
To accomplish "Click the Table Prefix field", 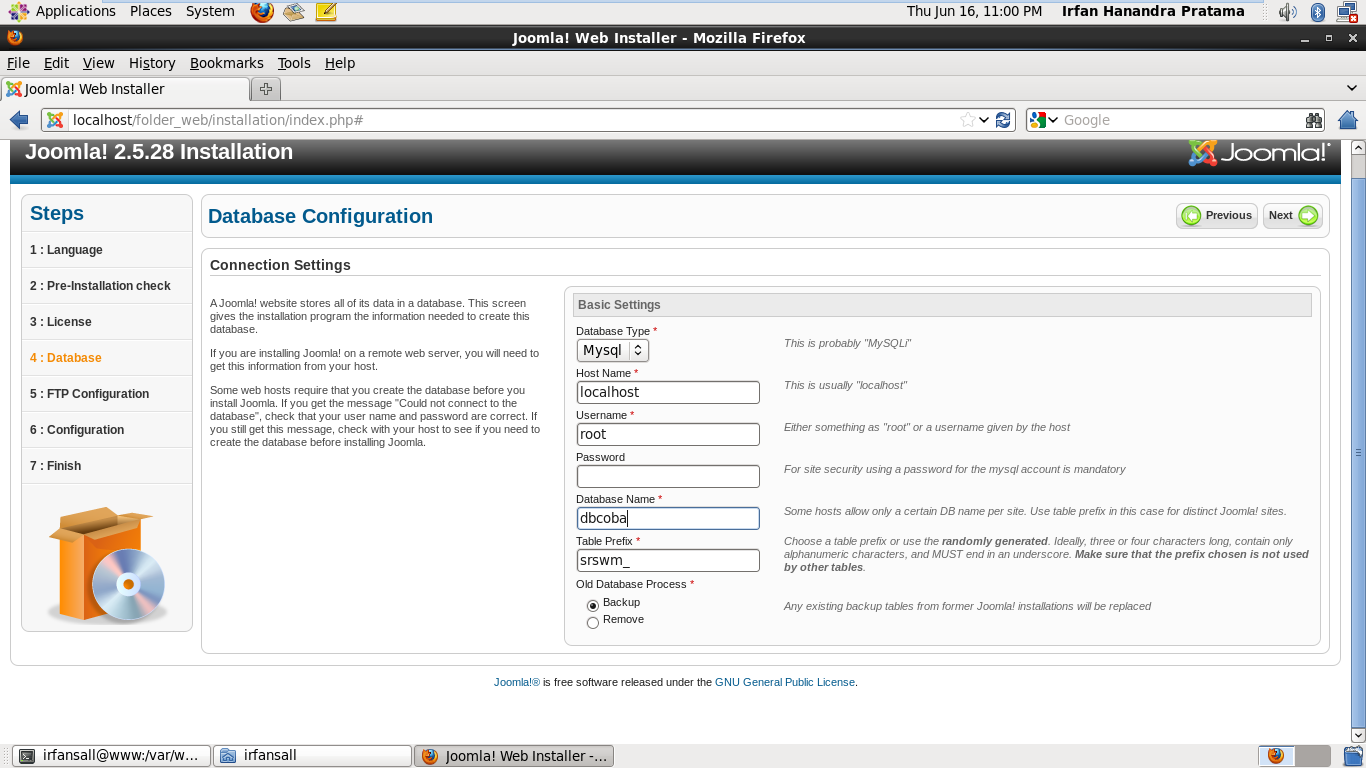I will pos(668,560).
